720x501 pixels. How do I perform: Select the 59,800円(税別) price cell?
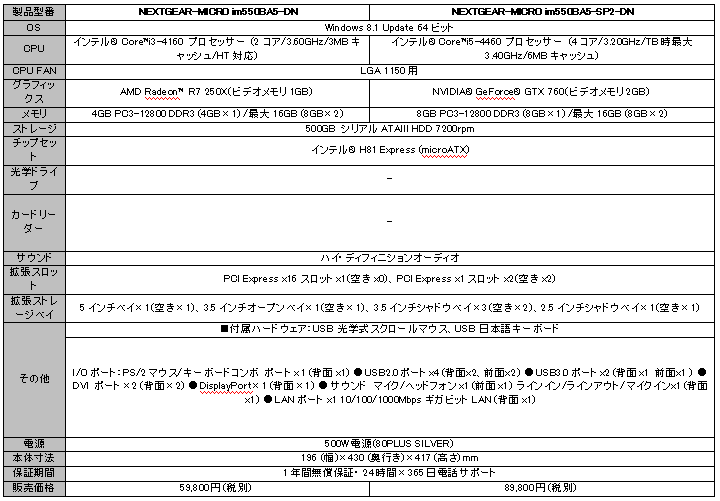pyautogui.click(x=217, y=488)
